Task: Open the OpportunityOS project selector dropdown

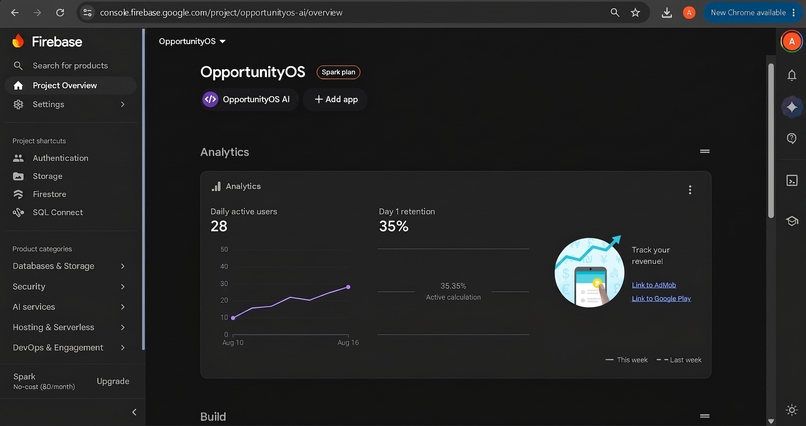Action: pyautogui.click(x=192, y=41)
